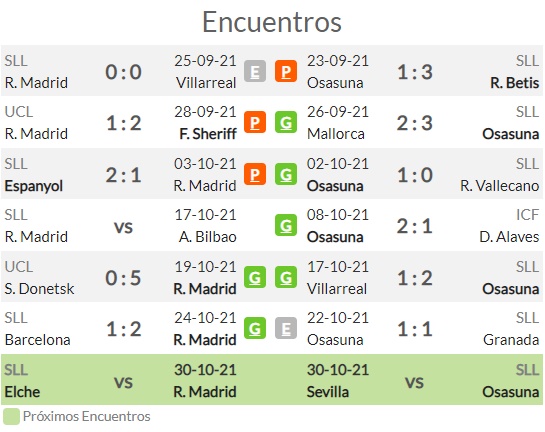Click the green G badge for Barcelona vs R. Madrid

click(255, 328)
